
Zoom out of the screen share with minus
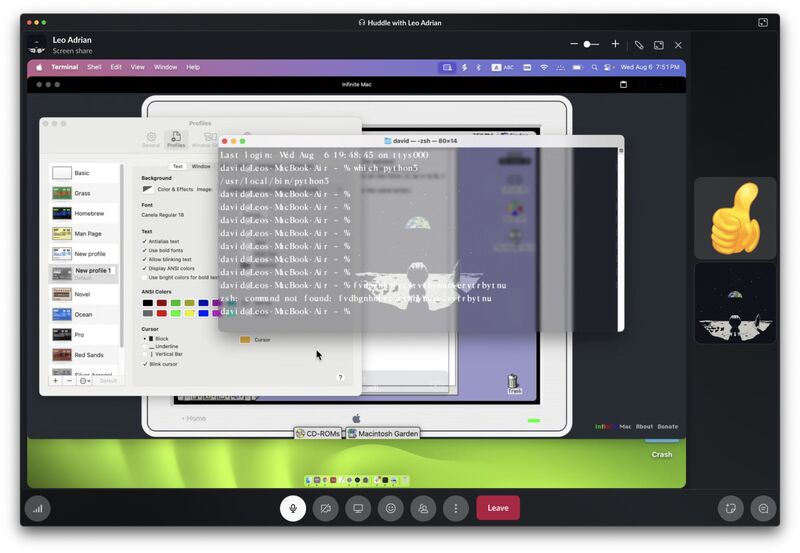[574, 44]
